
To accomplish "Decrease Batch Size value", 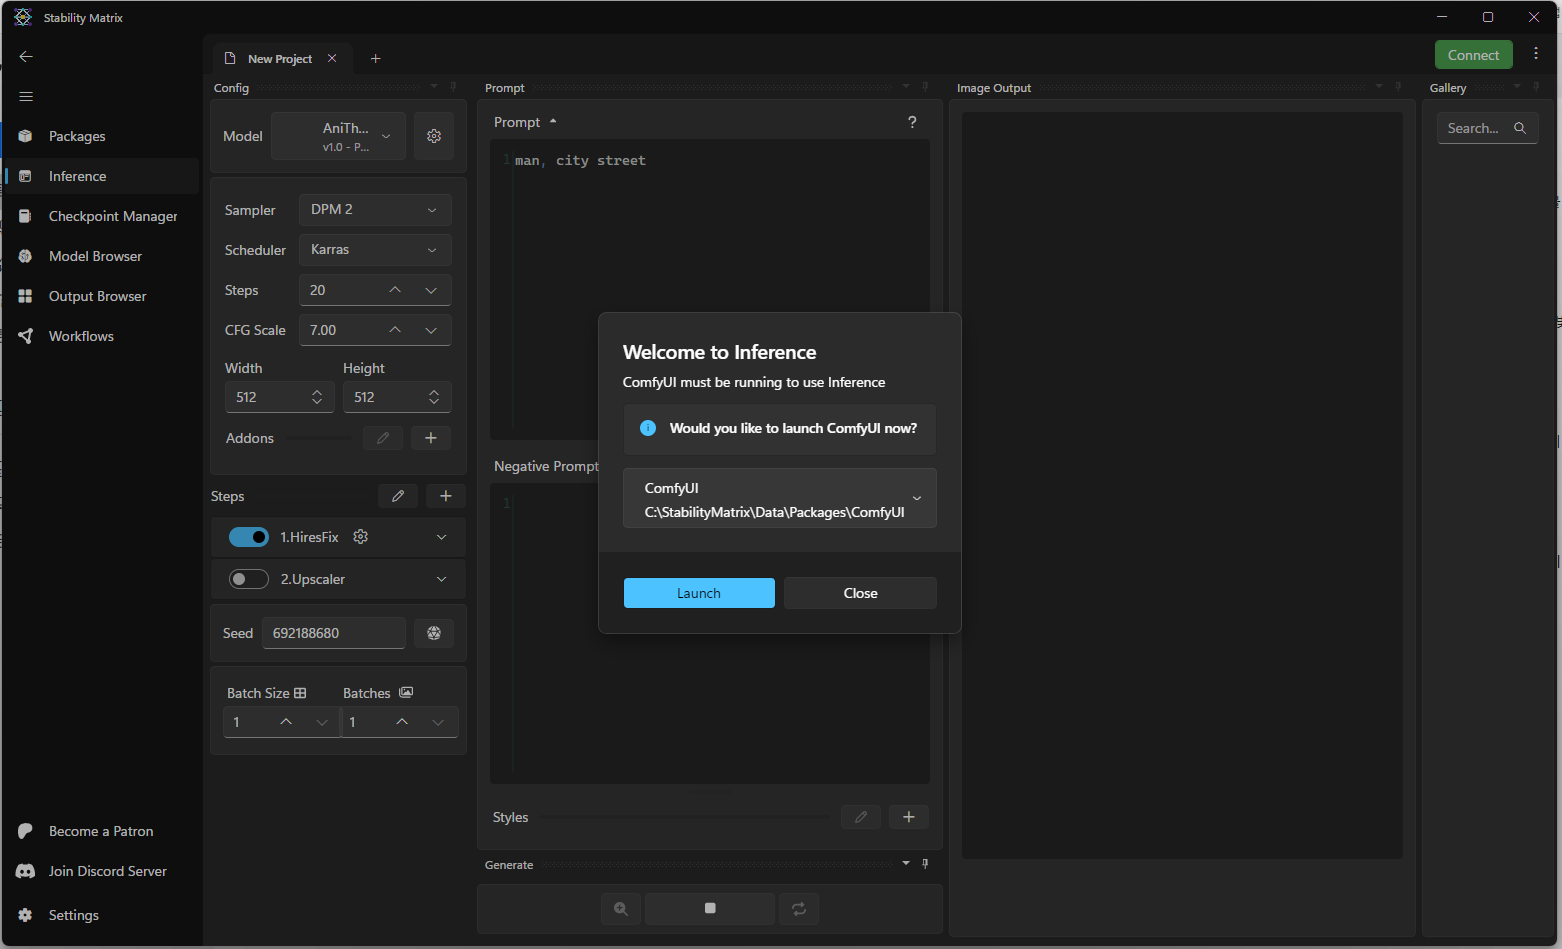I will pos(322,722).
